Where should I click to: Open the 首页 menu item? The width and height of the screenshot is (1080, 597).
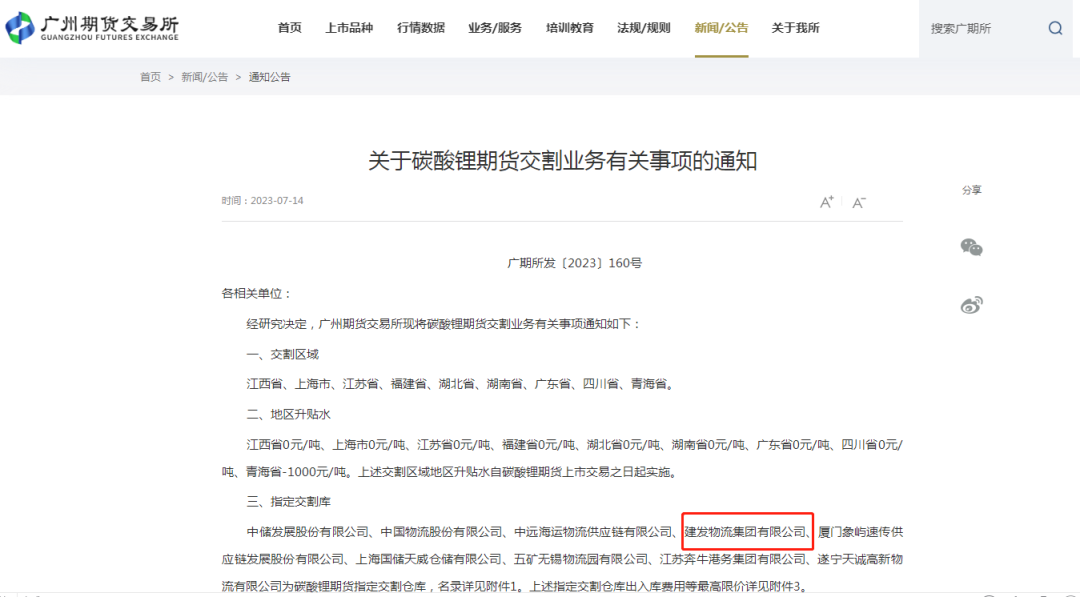pos(289,28)
